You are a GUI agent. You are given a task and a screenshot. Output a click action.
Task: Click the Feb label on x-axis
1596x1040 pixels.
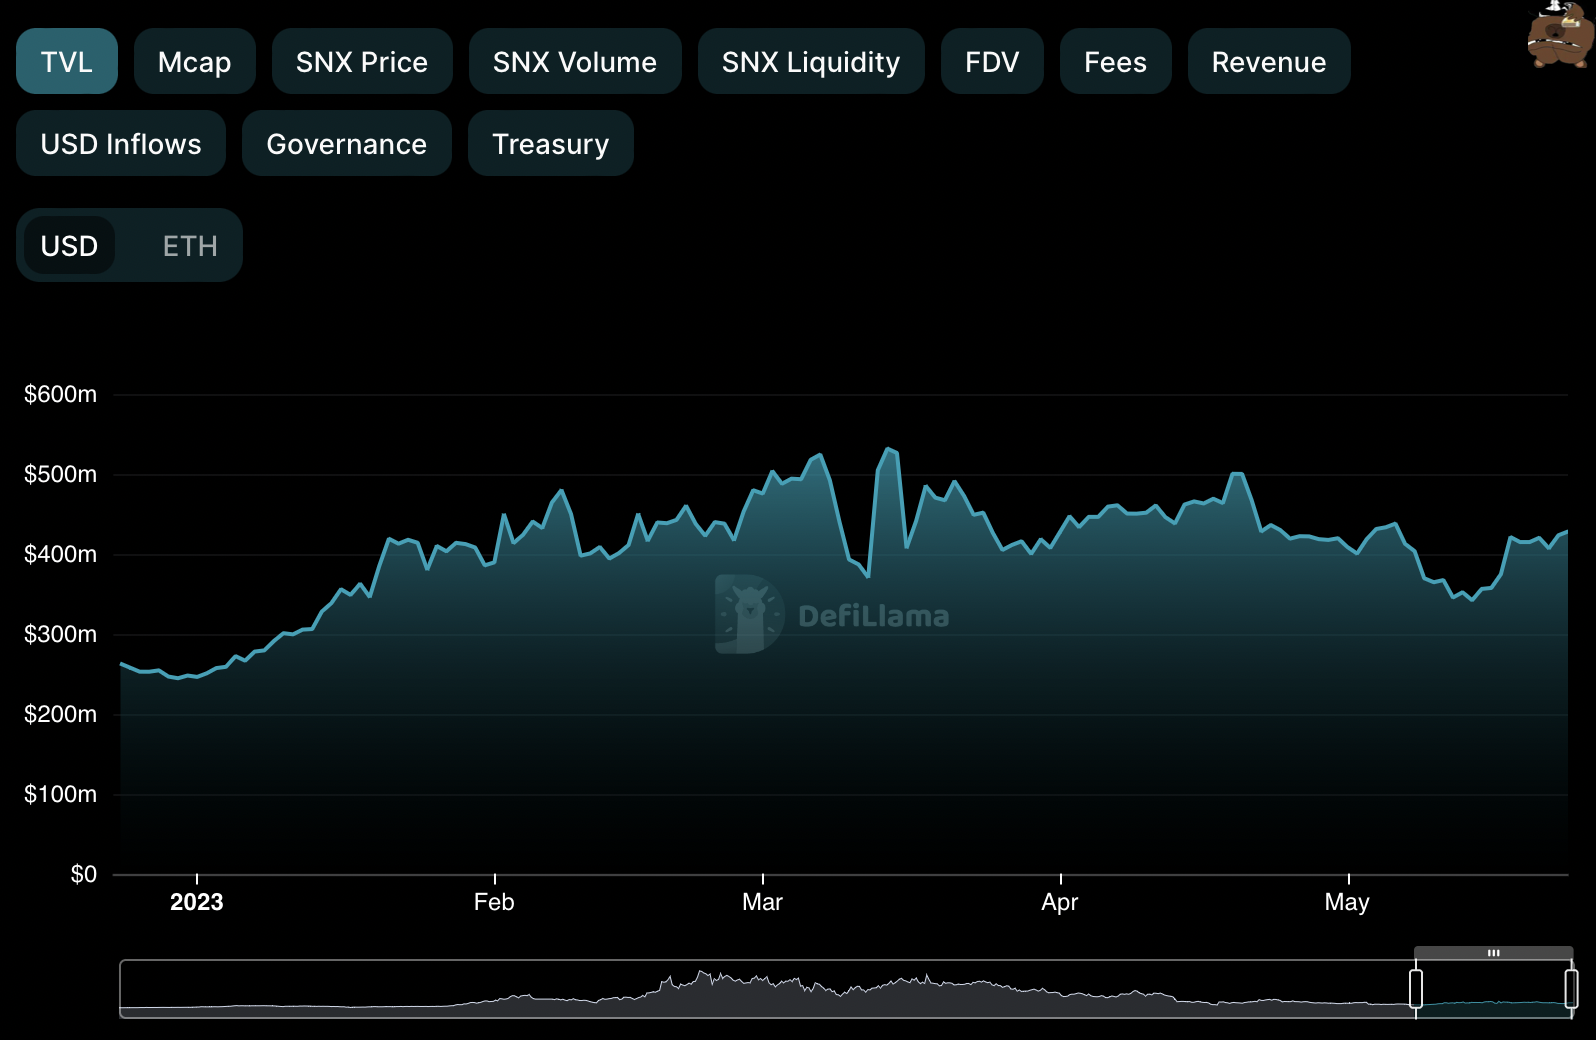(494, 902)
